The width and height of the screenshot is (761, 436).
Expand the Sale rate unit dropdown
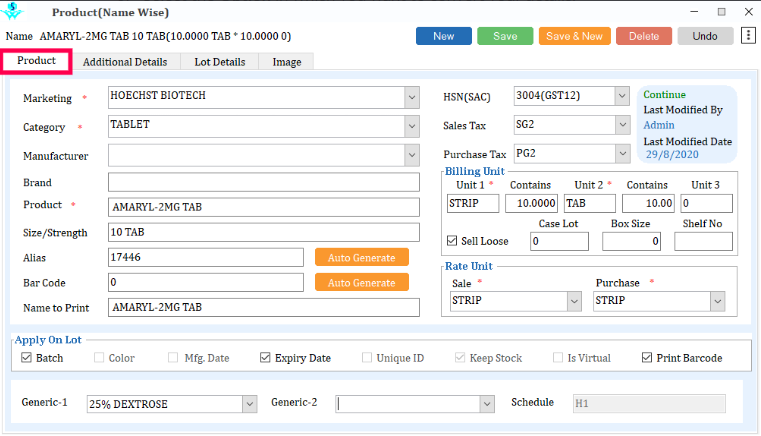(x=573, y=301)
